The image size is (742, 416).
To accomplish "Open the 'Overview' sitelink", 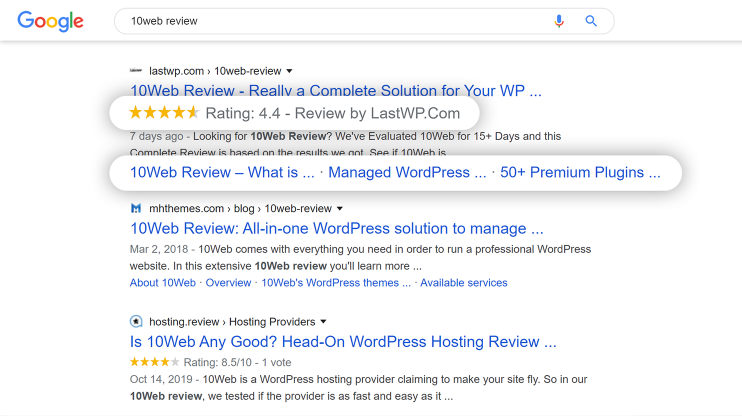I will [228, 283].
